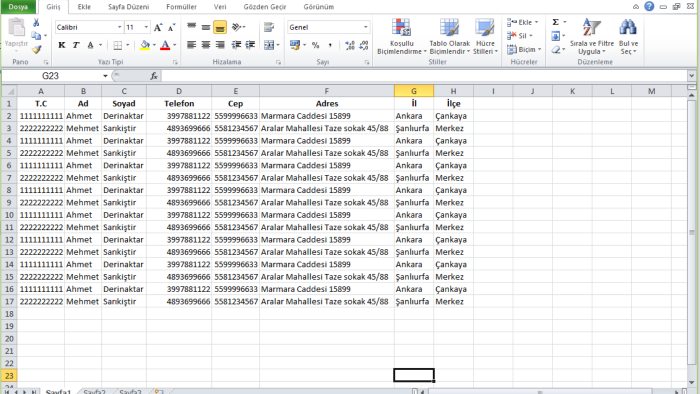Click the AutoSum sigma icon
Viewport: 700px width, 394px height.
pos(555,22)
